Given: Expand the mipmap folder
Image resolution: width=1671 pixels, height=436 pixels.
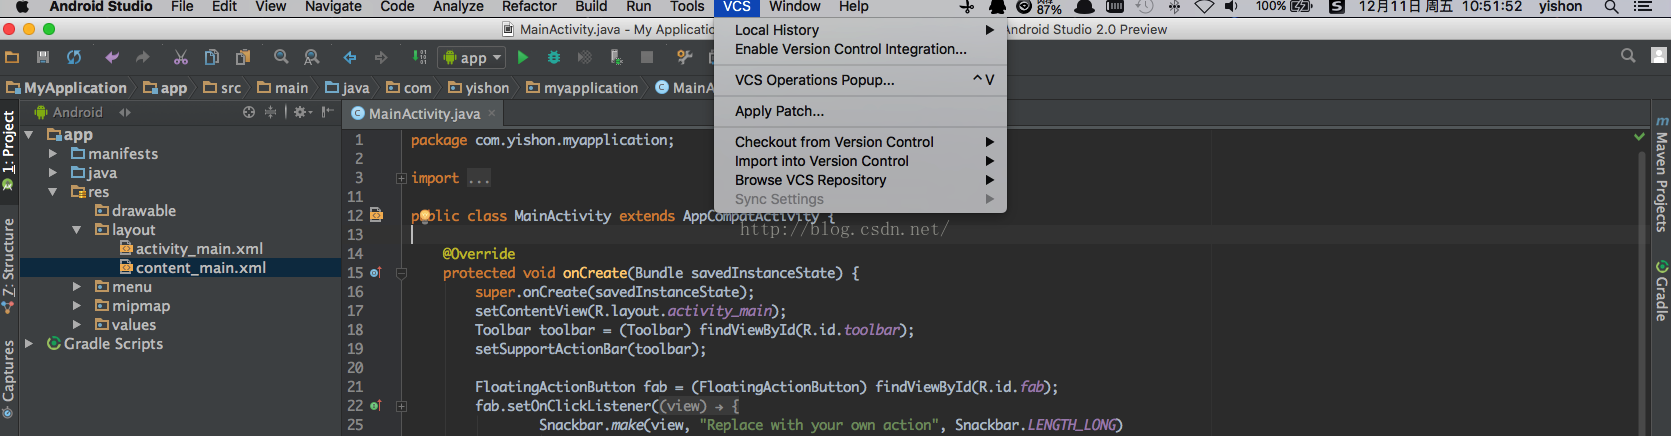Looking at the screenshot, I should coord(77,306).
